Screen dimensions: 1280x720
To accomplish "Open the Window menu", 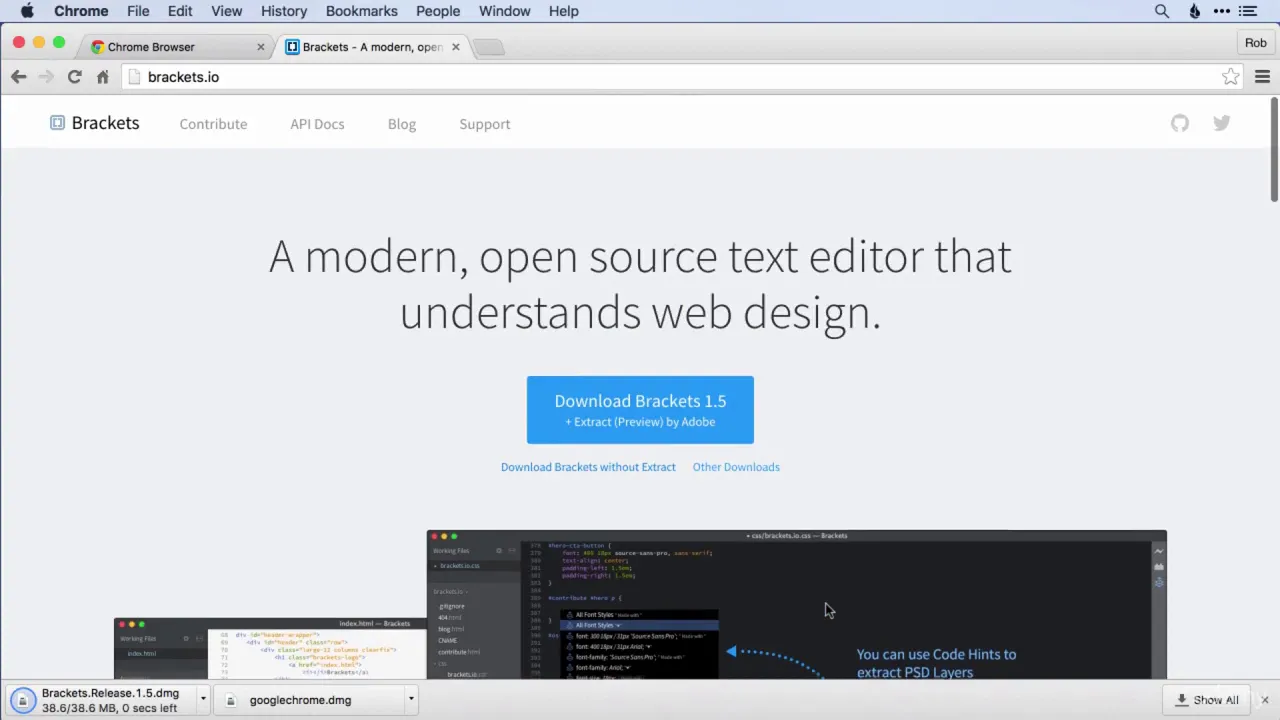I will pyautogui.click(x=505, y=11).
